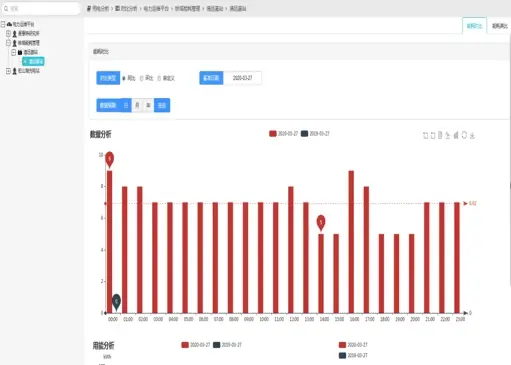Toggle the red 2020-03-27 legend swatch in the top chart
This screenshot has height=365, width=511.
click(x=273, y=134)
